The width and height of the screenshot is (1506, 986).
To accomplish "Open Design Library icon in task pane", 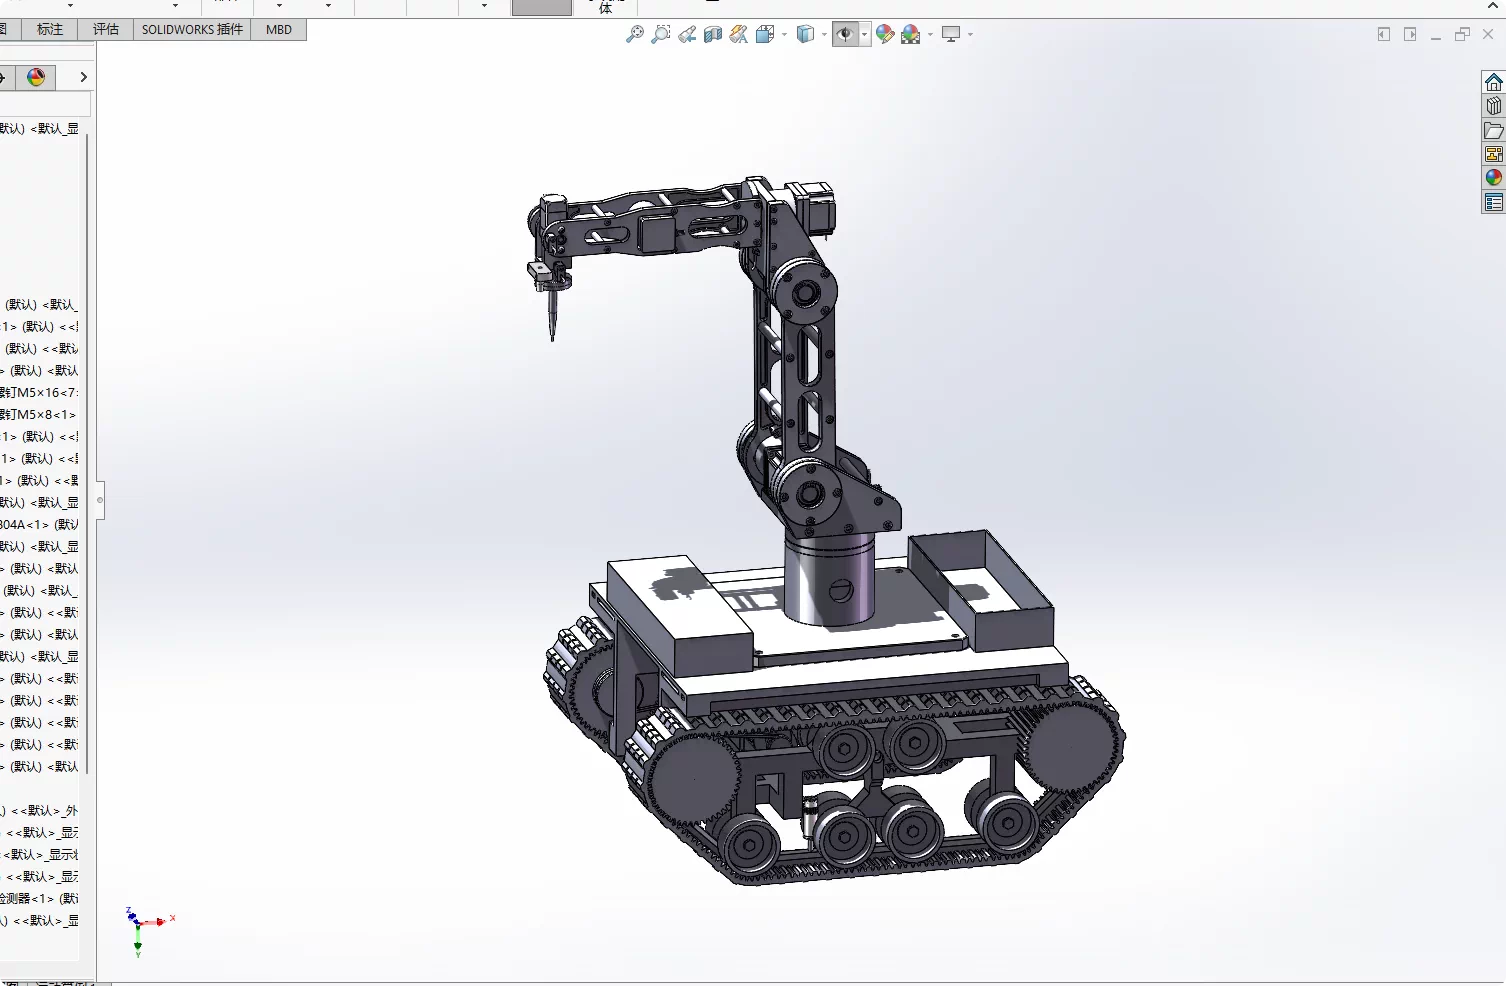I will pyautogui.click(x=1494, y=106).
